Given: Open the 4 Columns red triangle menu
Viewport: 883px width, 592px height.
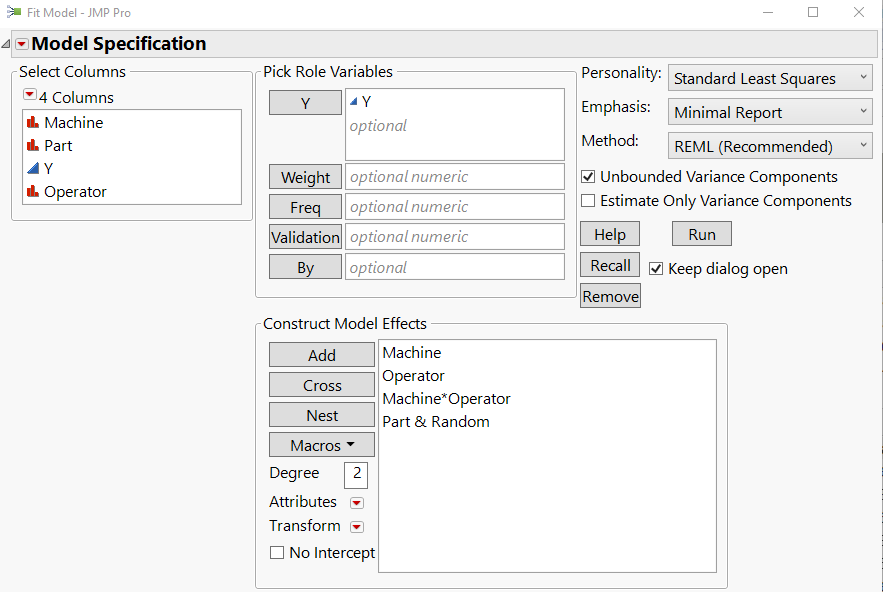Looking at the screenshot, I should 29,96.
